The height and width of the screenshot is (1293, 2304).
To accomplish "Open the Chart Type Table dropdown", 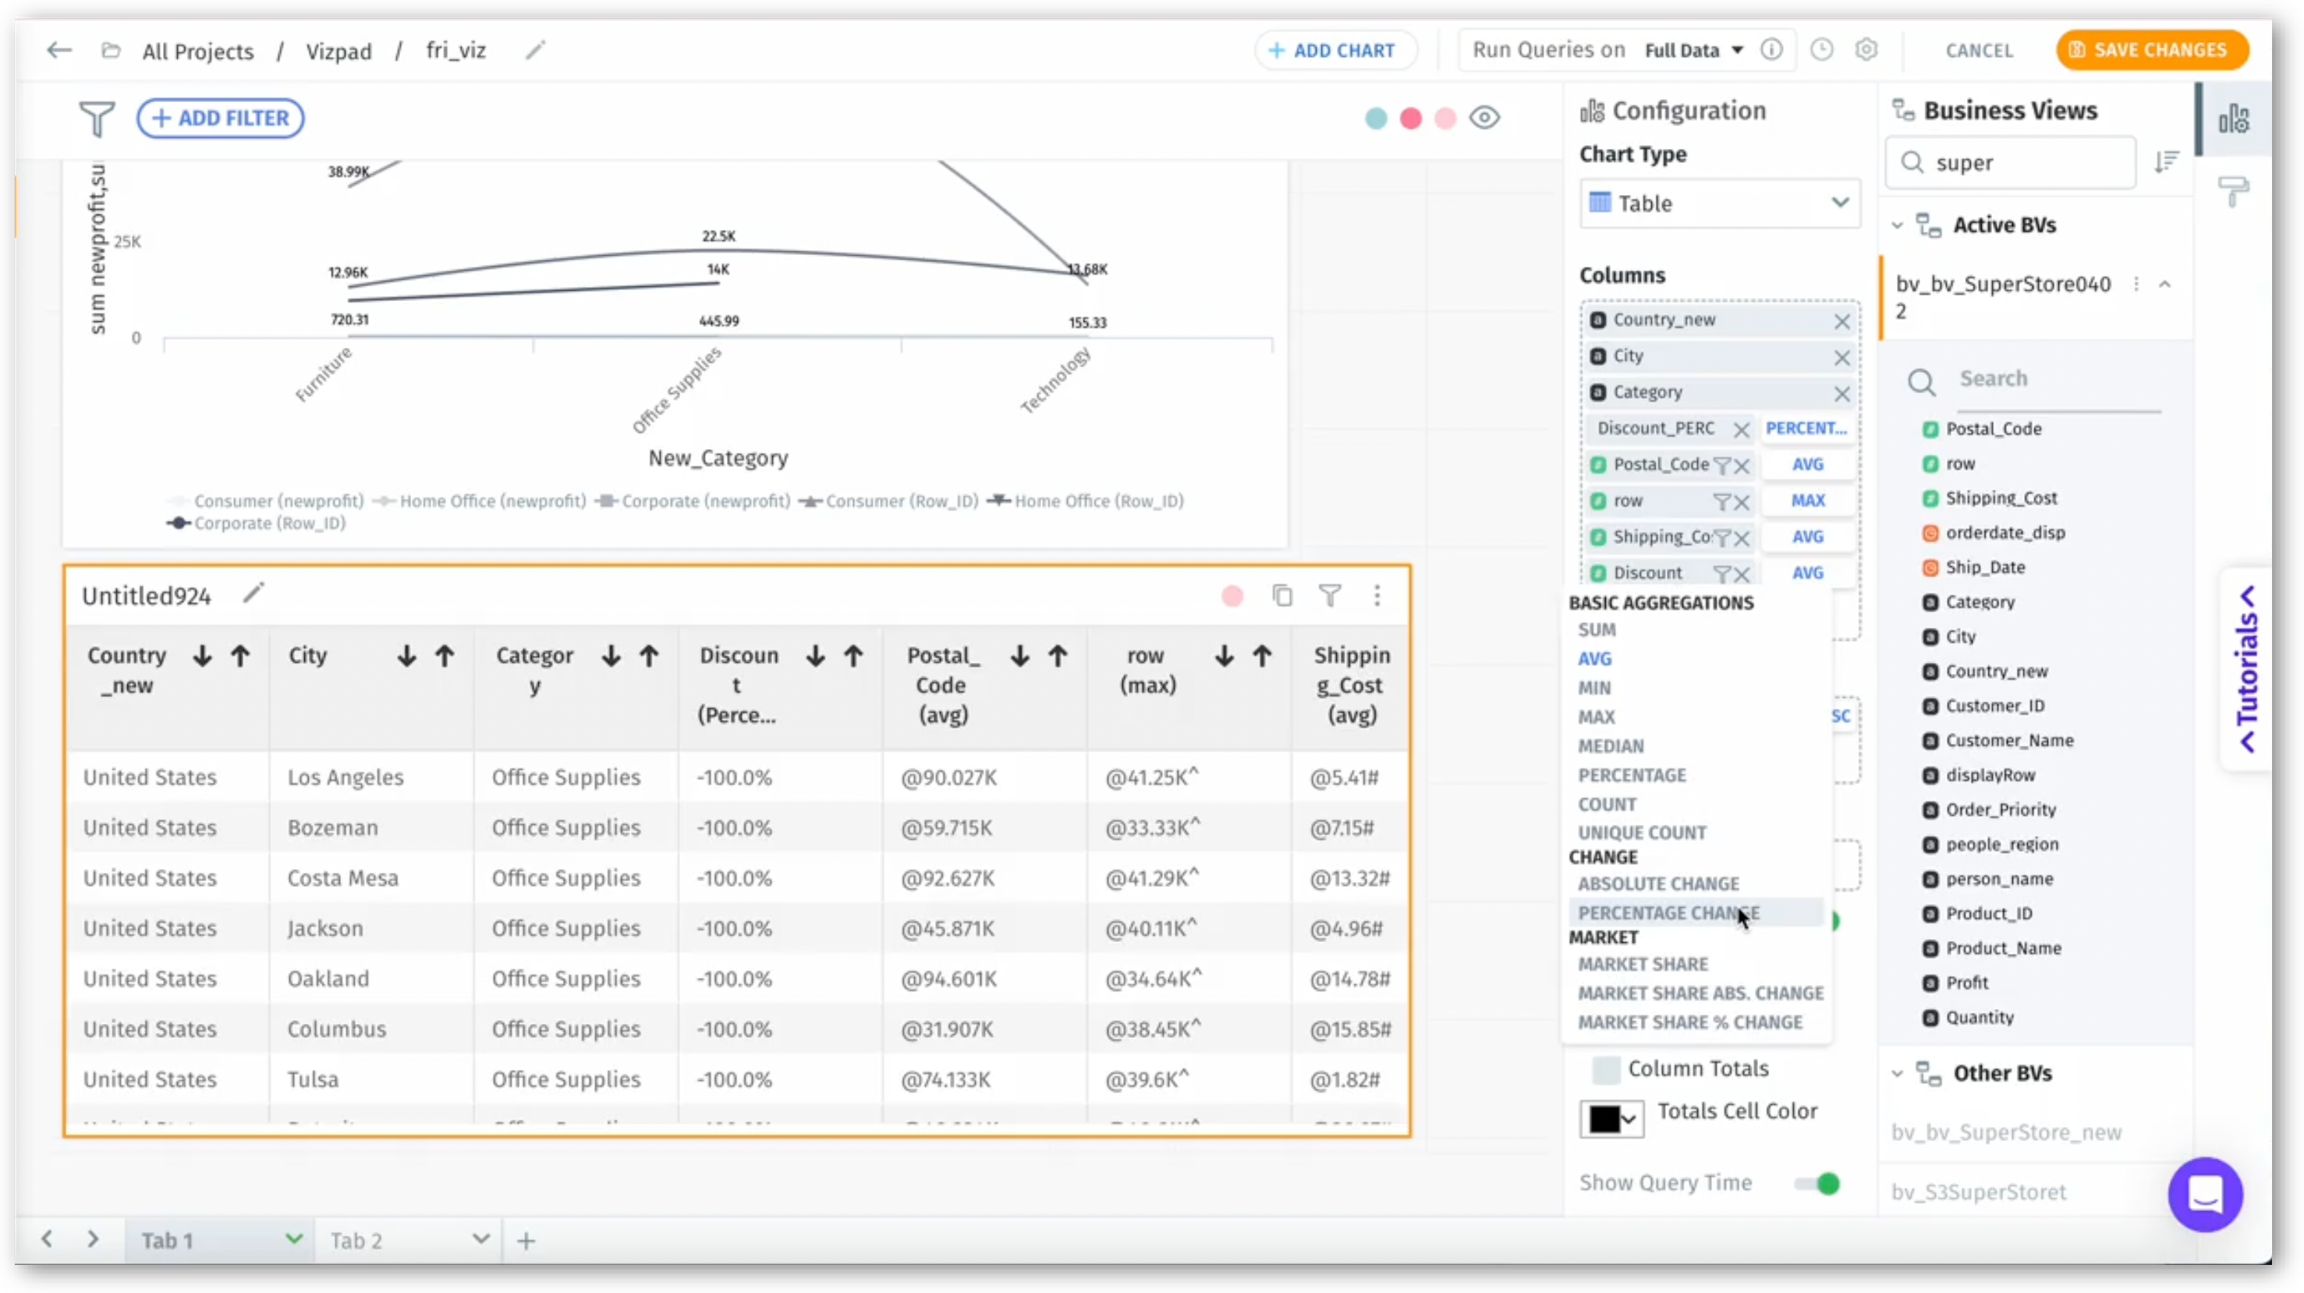I will click(x=1719, y=203).
